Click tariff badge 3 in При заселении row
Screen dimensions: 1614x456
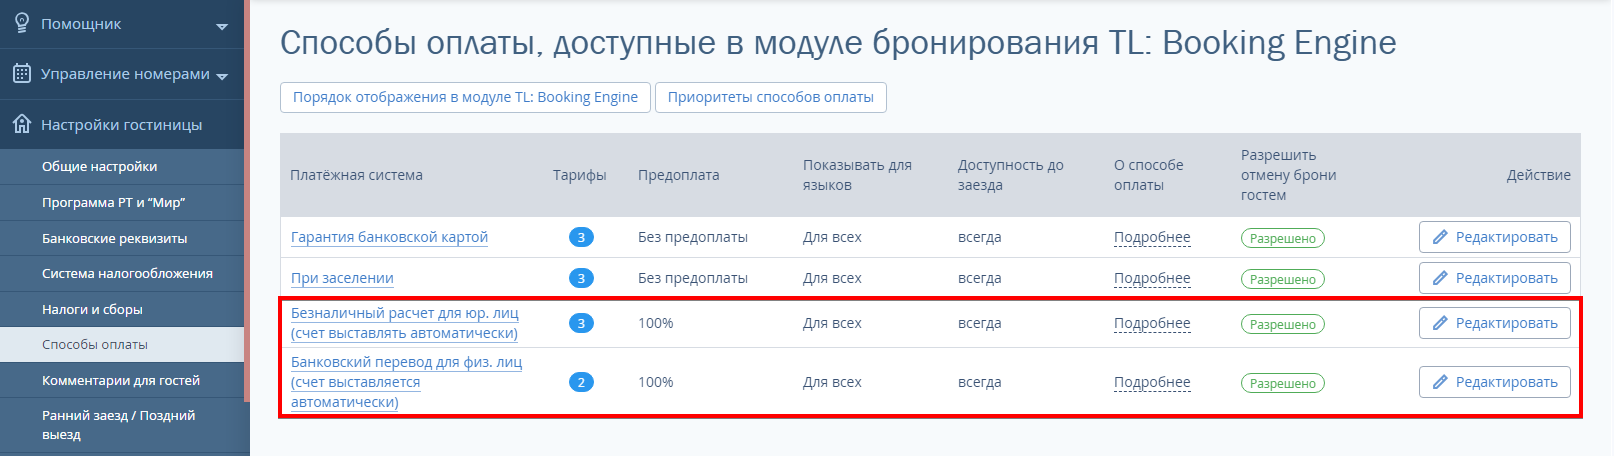coord(581,278)
